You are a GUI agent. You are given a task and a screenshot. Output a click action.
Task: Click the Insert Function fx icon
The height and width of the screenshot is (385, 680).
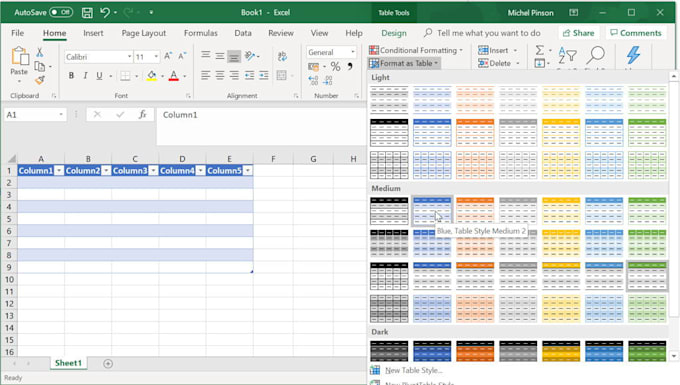tap(142, 114)
